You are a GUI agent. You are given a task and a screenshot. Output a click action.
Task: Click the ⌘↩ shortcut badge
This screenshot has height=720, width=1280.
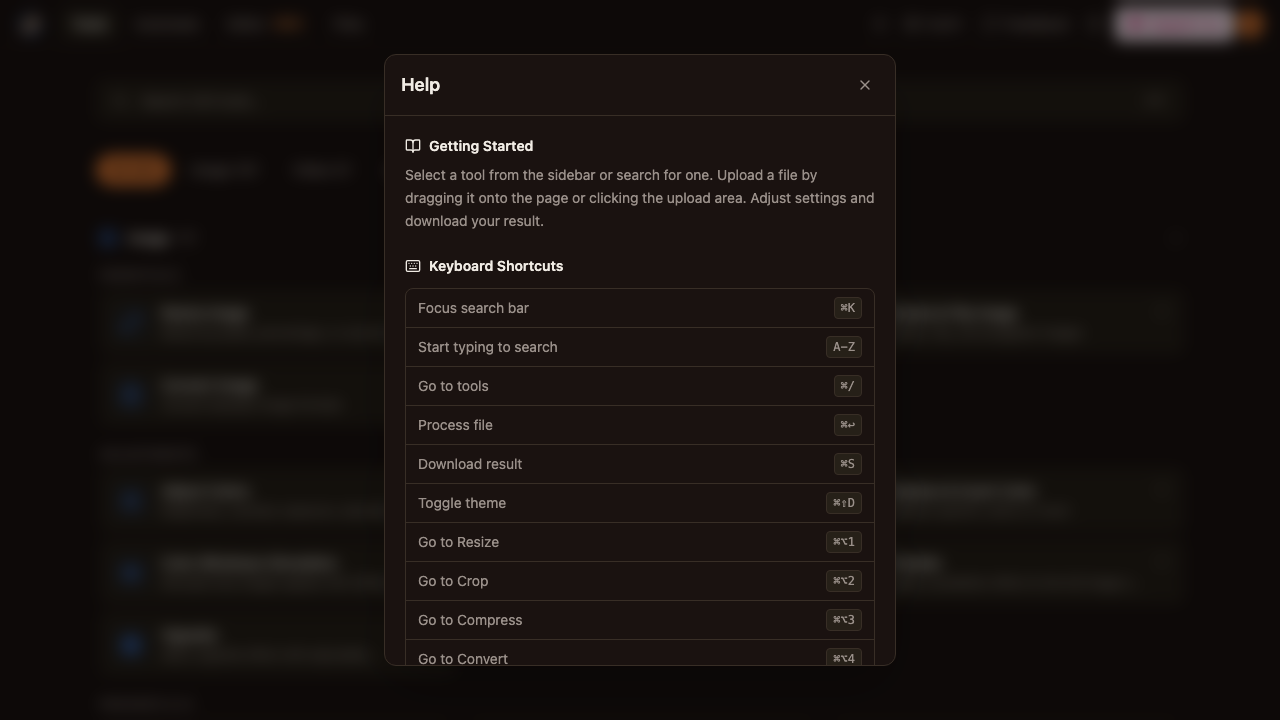[848, 425]
